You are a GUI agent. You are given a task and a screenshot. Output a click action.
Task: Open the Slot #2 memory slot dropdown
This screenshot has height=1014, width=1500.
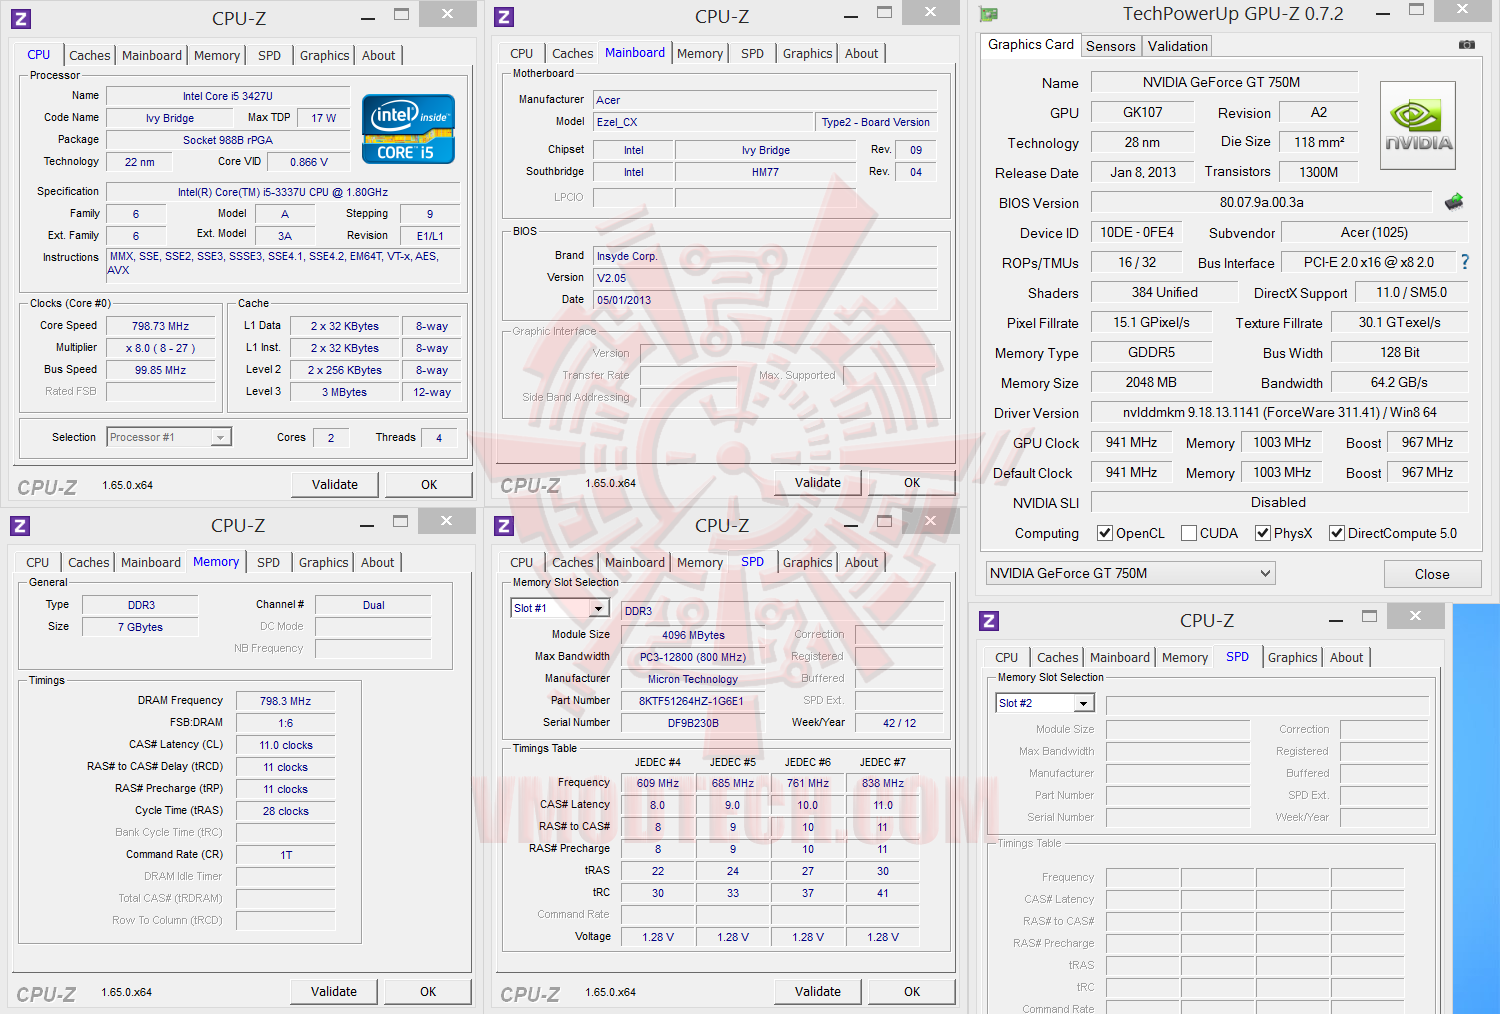click(x=1045, y=703)
